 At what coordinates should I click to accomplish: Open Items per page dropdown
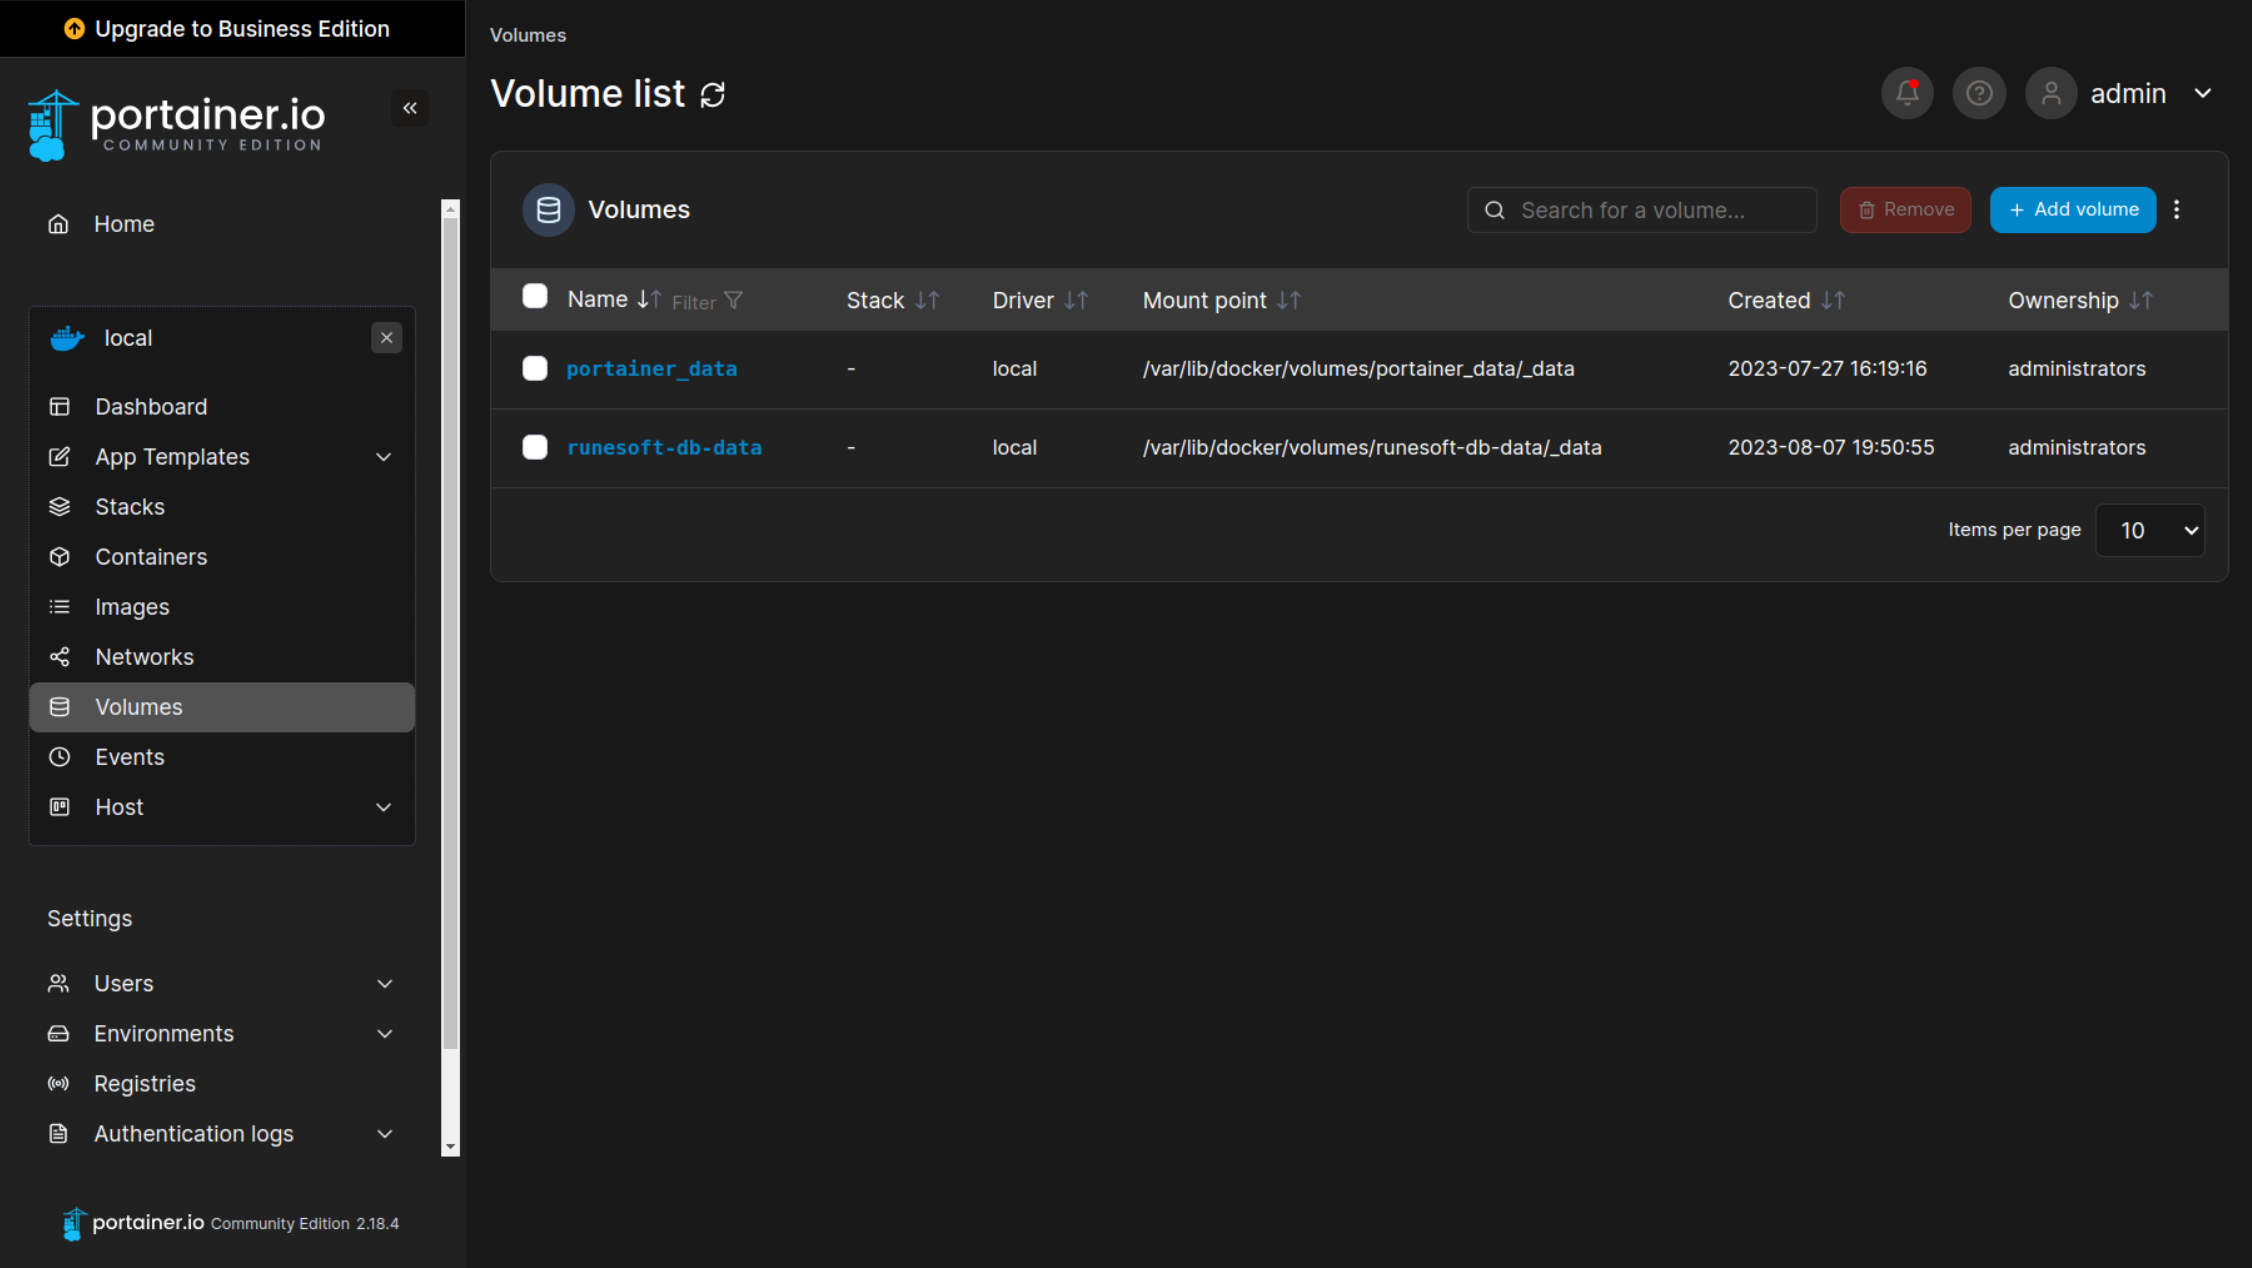tap(2149, 530)
